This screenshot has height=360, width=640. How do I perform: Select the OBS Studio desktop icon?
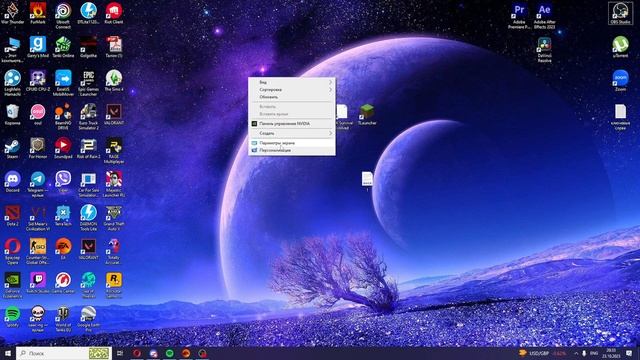620,13
